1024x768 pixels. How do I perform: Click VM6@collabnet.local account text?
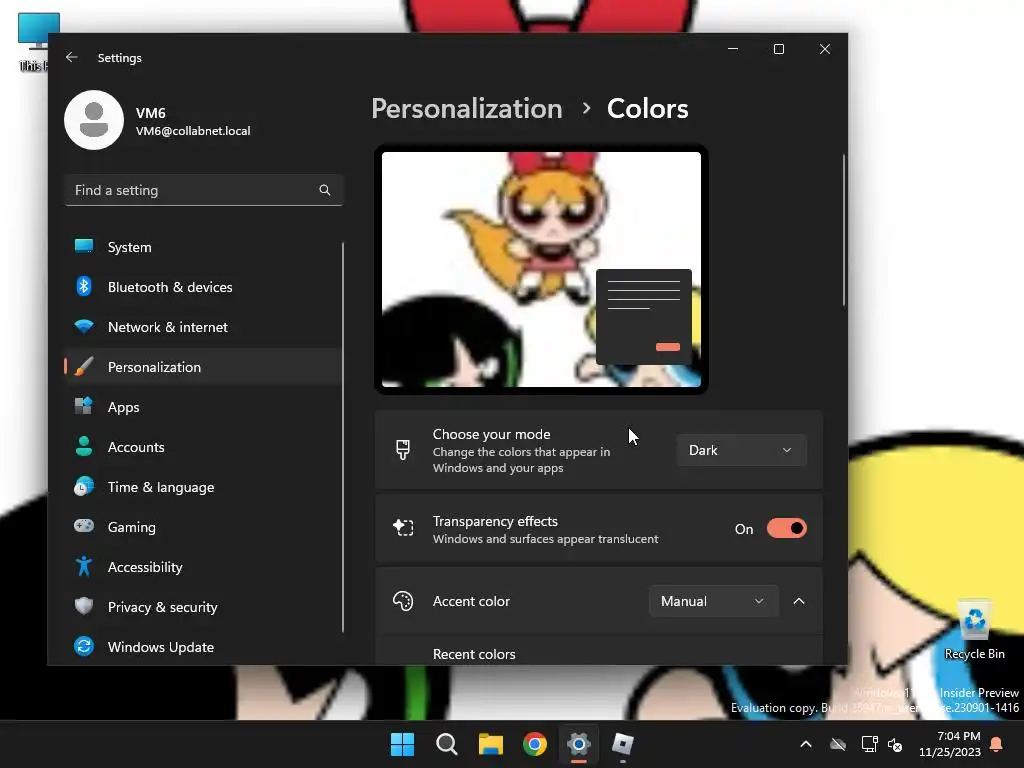tap(193, 131)
